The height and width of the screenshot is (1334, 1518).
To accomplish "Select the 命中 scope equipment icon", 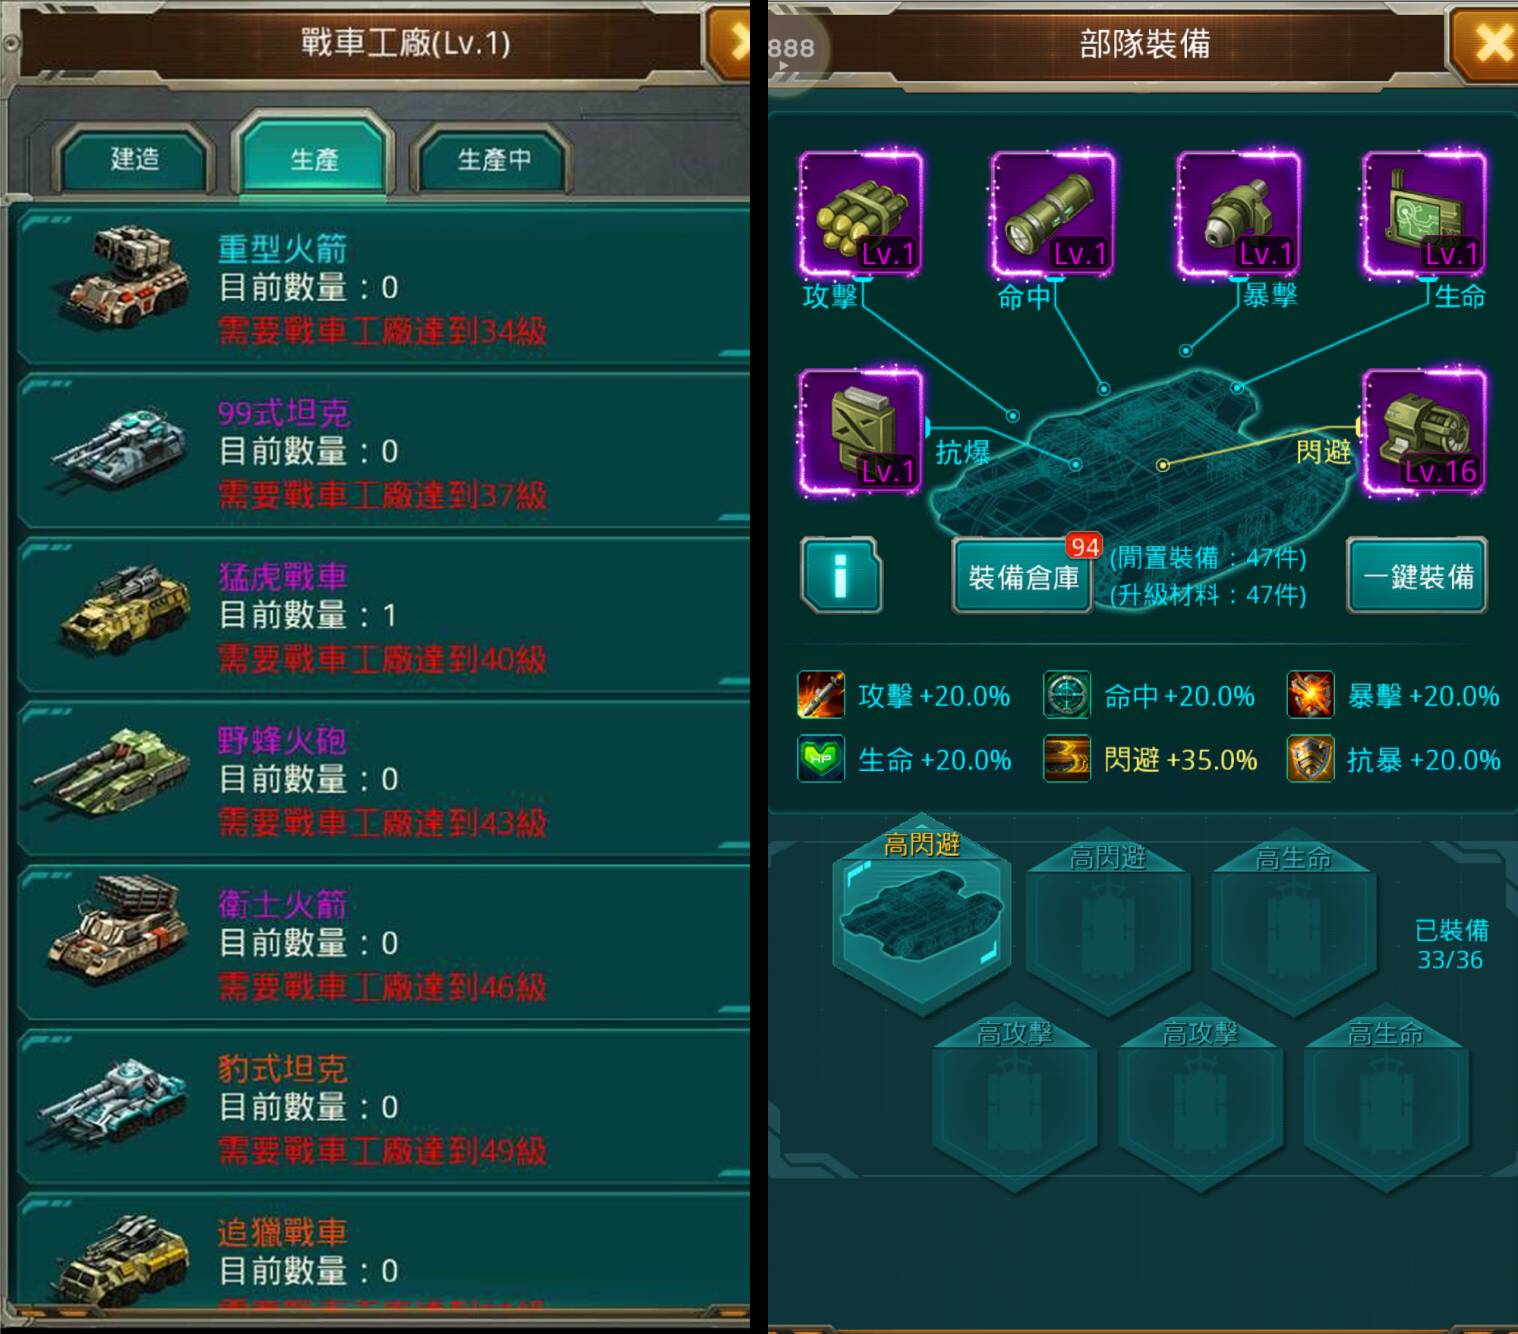I will tap(1053, 213).
